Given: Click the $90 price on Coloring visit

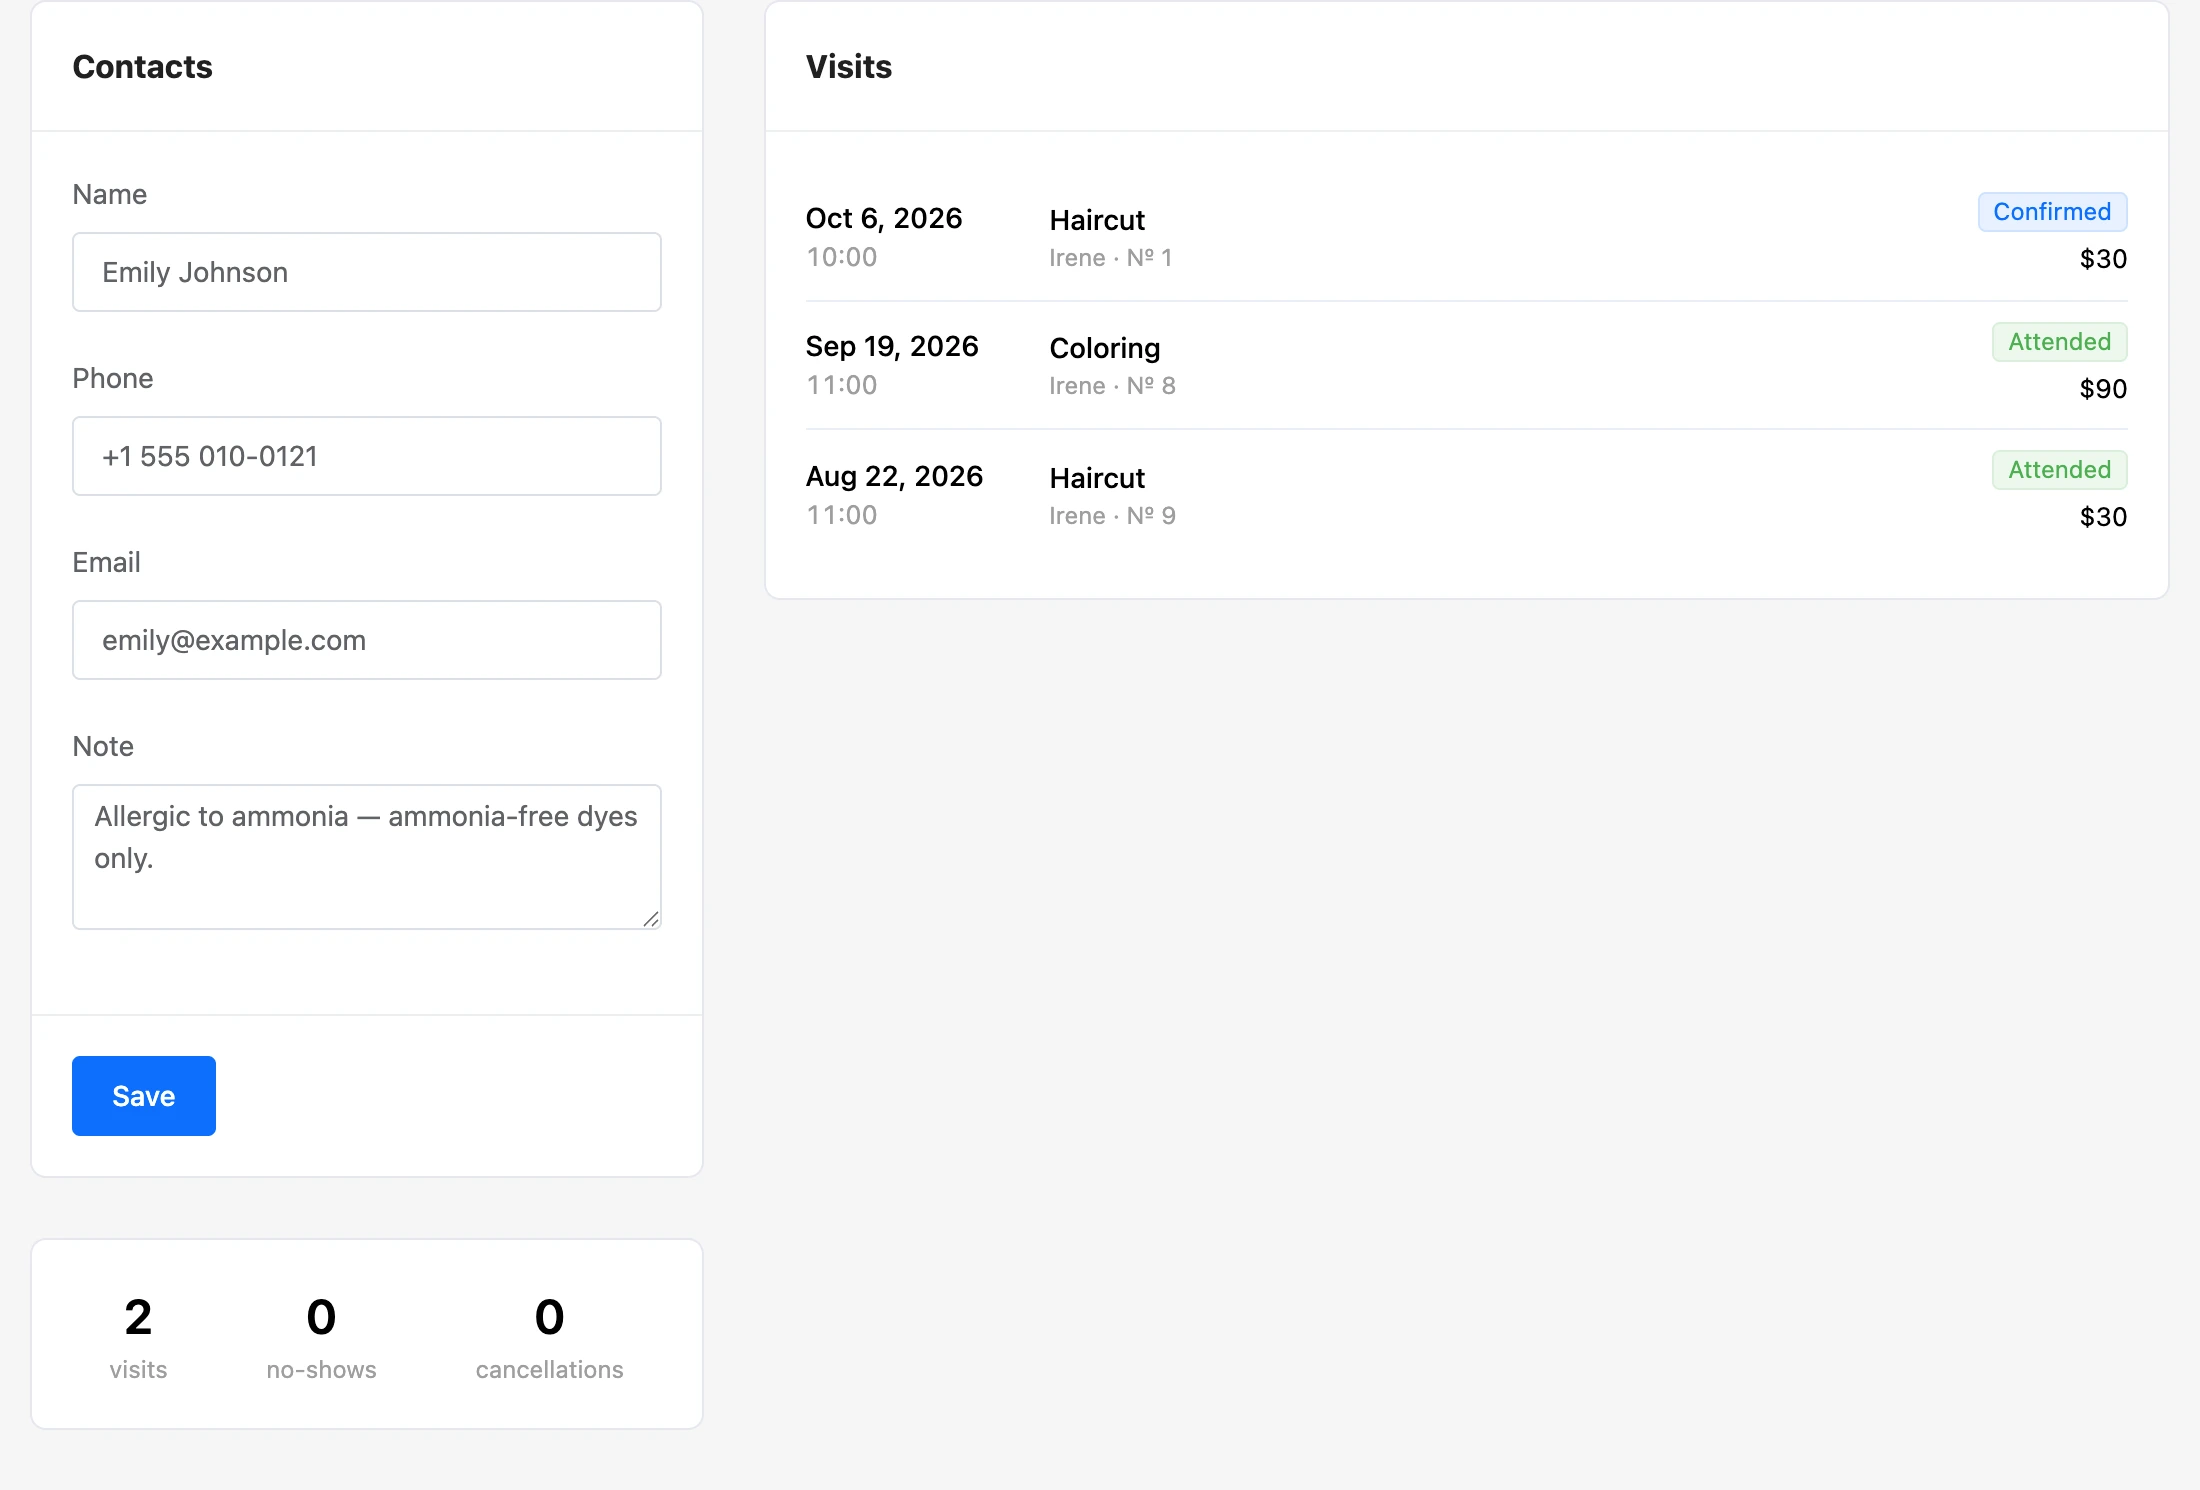Looking at the screenshot, I should point(2103,389).
